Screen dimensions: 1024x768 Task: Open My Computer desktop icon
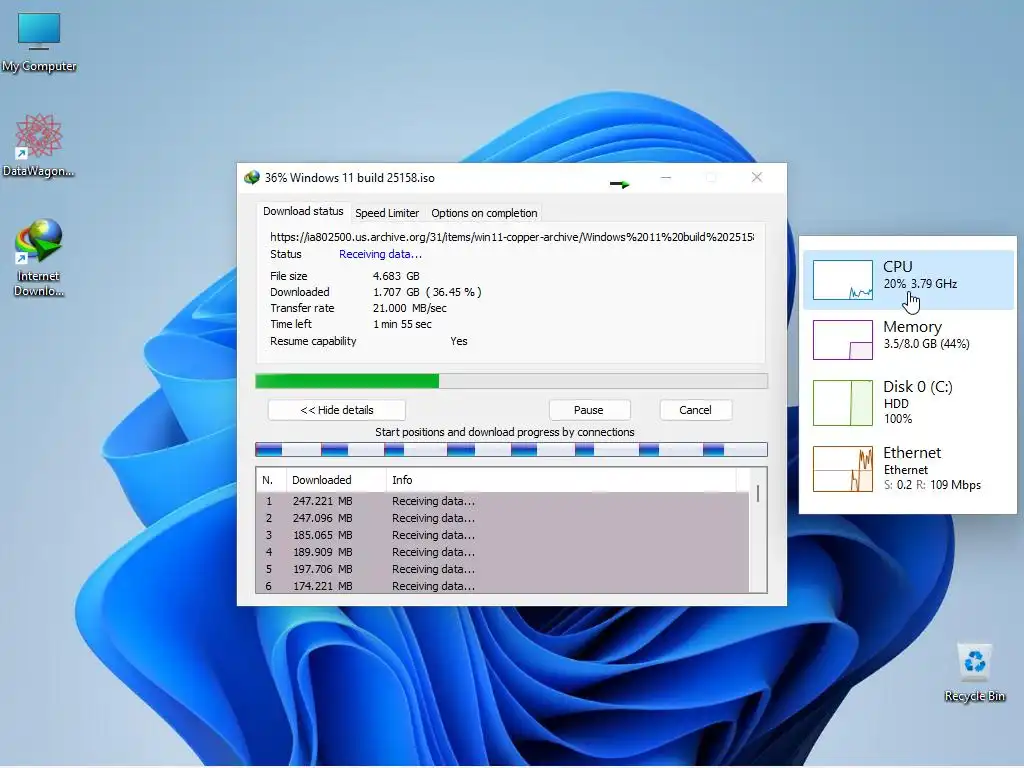pyautogui.click(x=39, y=42)
